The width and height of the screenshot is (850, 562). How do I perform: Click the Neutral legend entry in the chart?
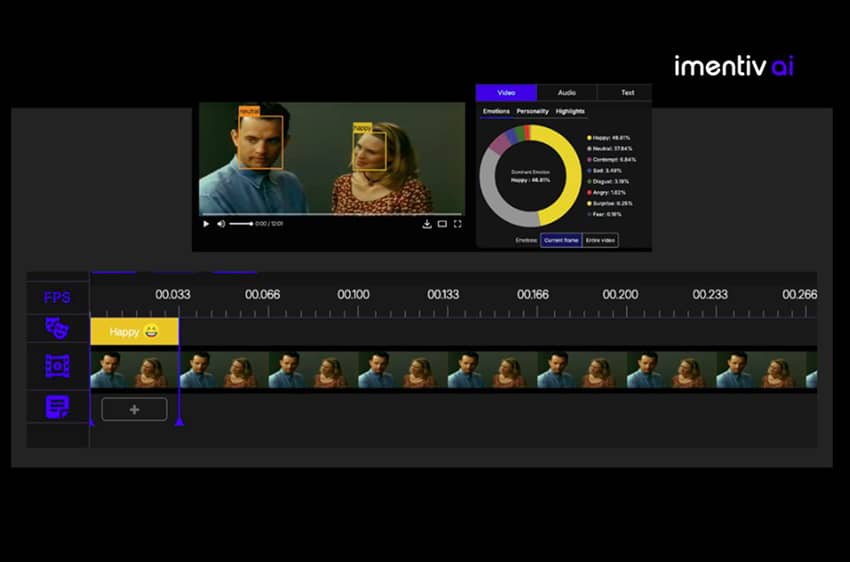tap(609, 148)
